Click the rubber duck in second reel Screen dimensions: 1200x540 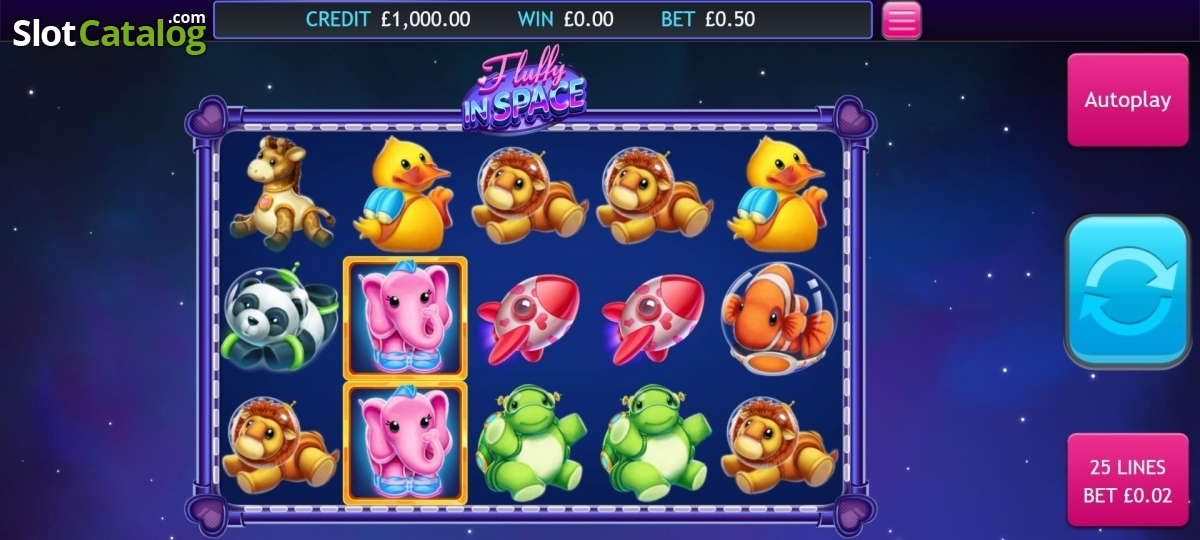point(403,192)
